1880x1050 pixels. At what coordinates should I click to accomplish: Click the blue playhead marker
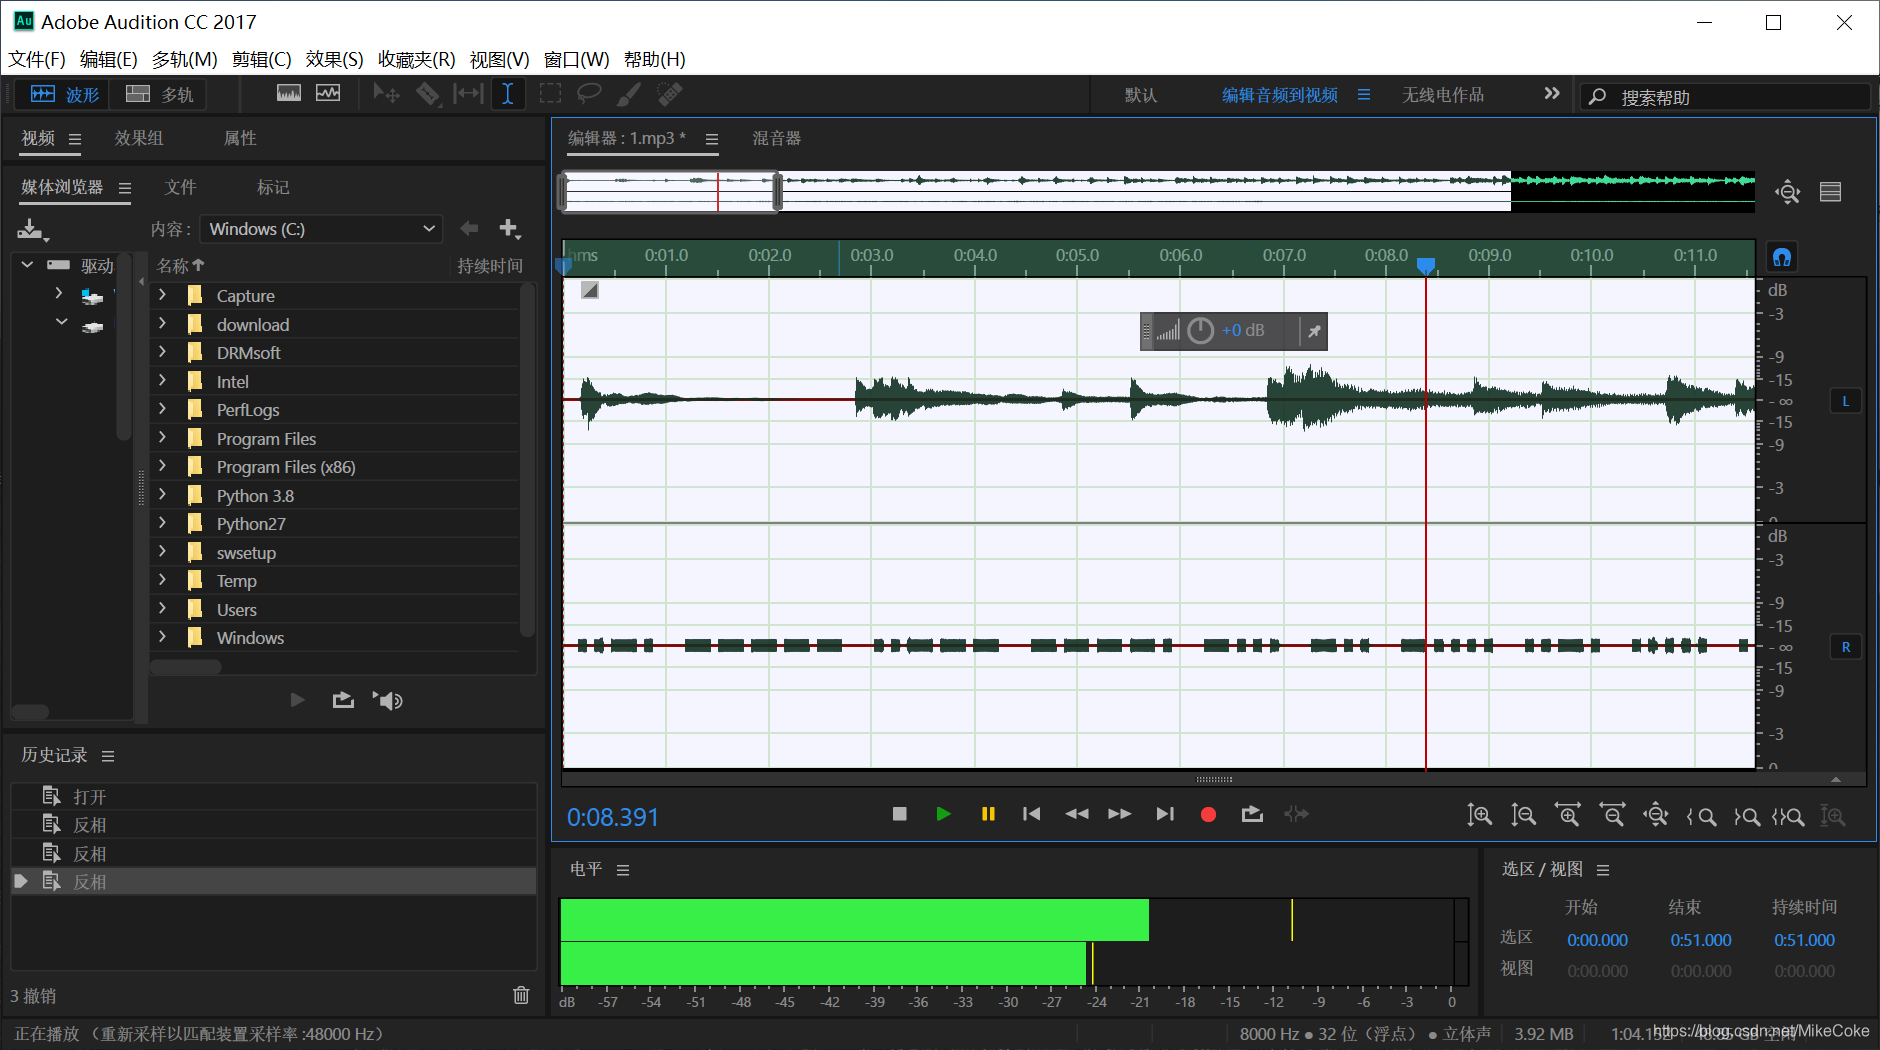tap(1426, 265)
